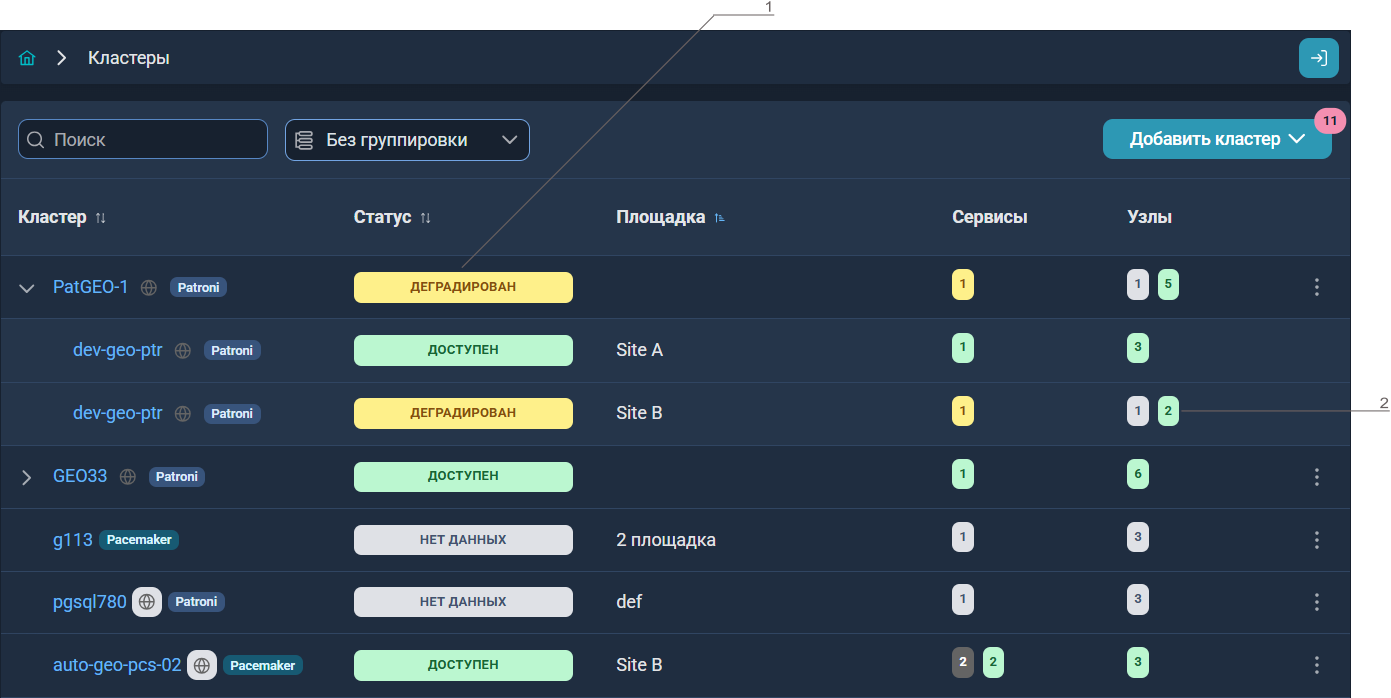
Task: Open three-dot menu for pgsql780
Action: 1317,602
